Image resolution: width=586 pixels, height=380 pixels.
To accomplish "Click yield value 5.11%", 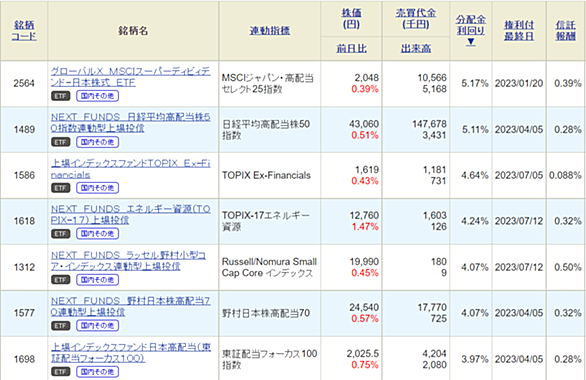I will [475, 129].
